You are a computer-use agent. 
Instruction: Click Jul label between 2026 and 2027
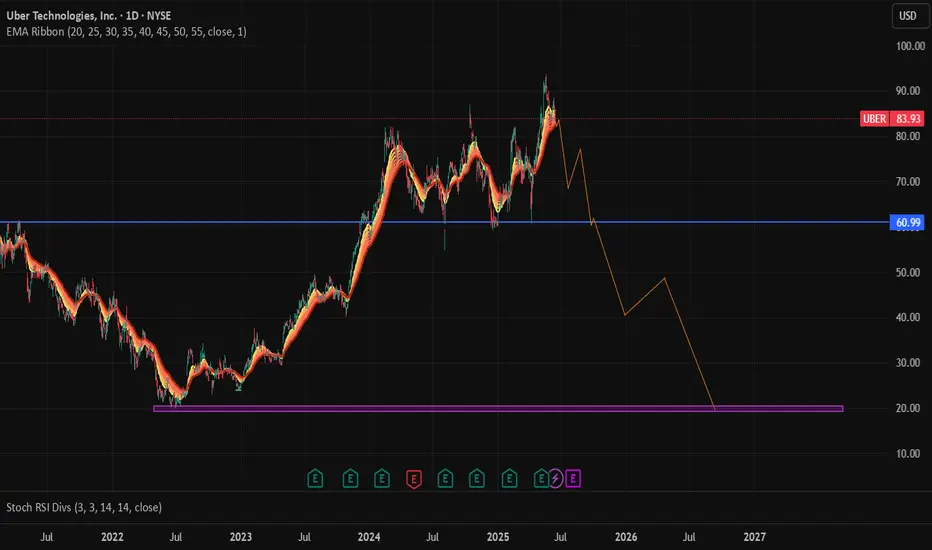(x=689, y=537)
